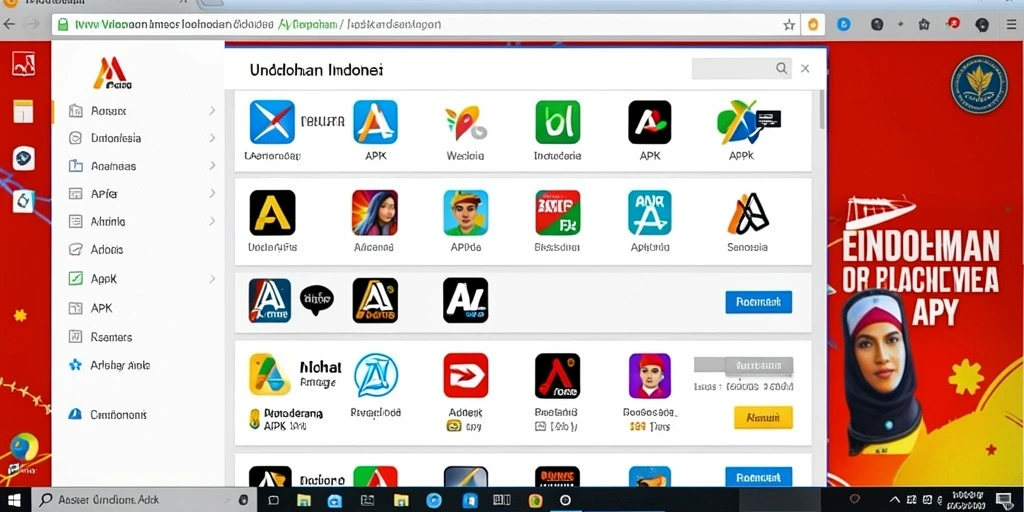The width and height of the screenshot is (1024, 512).
Task: Open the blue X app icon in first row
Action: tap(272, 122)
